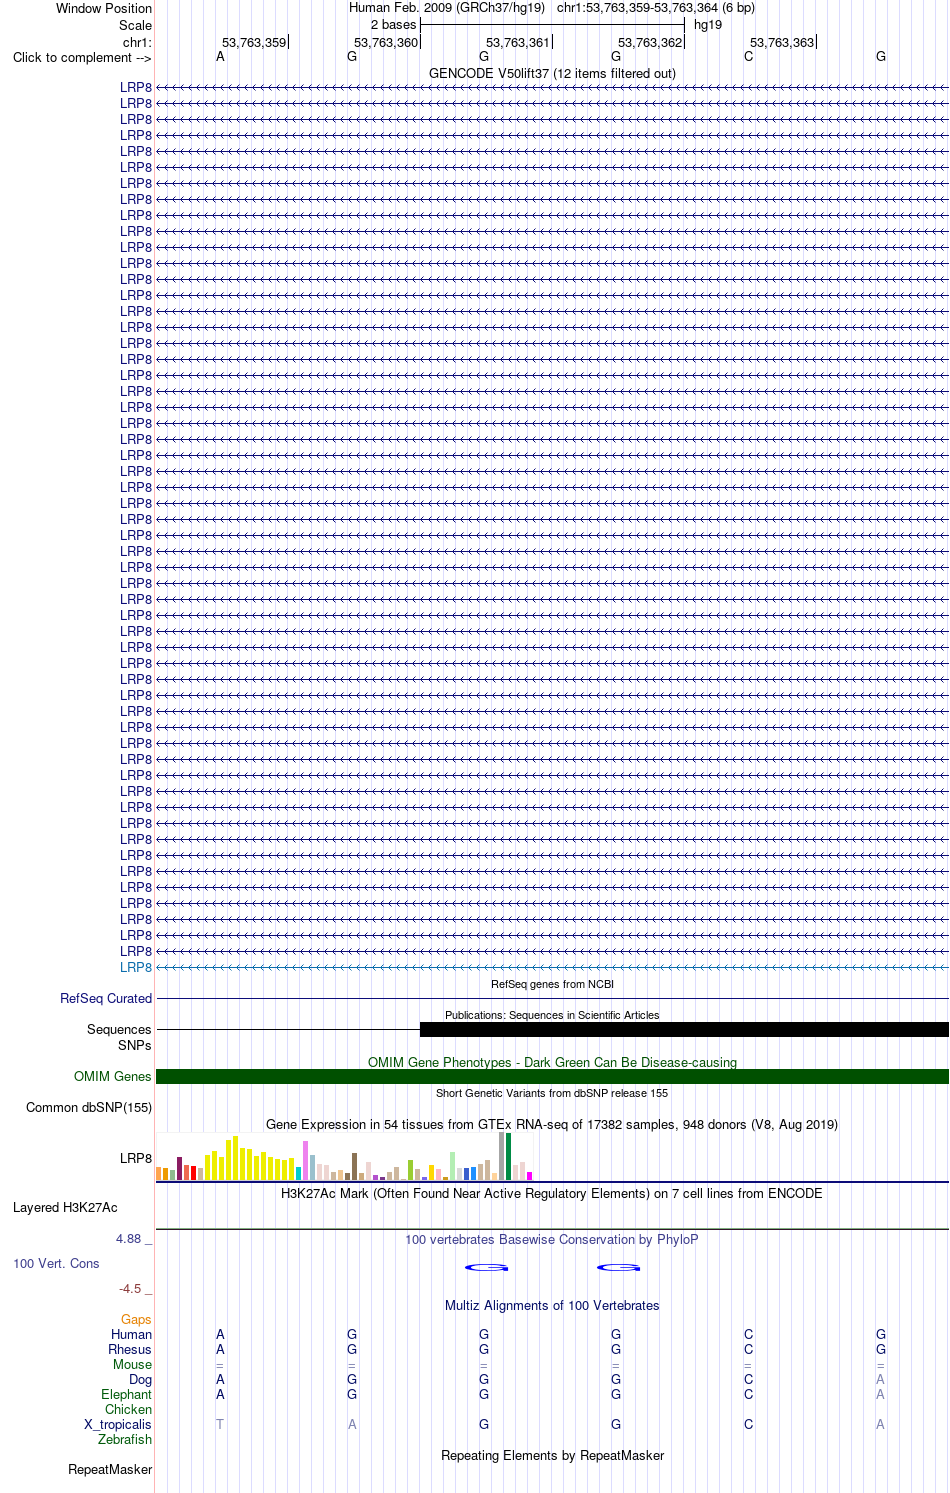950x1493 pixels.
Task: Open the 100 Vert. Cons track label
Action: [x=56, y=1263]
